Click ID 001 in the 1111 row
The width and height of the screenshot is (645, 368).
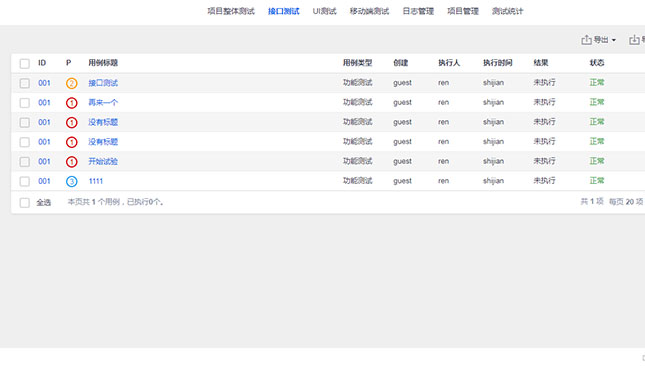[44, 181]
